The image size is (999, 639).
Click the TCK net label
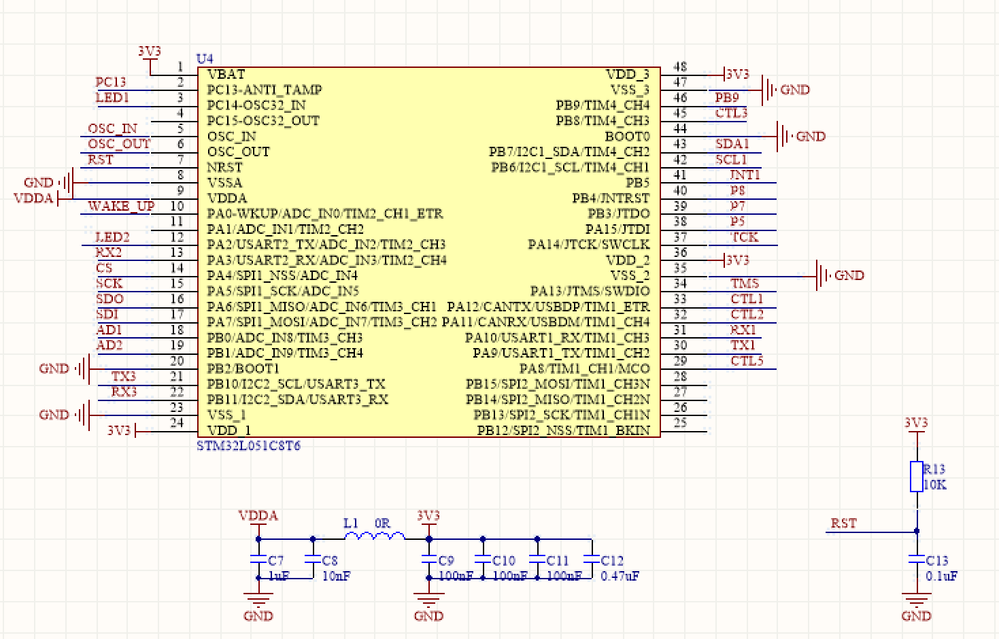pyautogui.click(x=745, y=238)
